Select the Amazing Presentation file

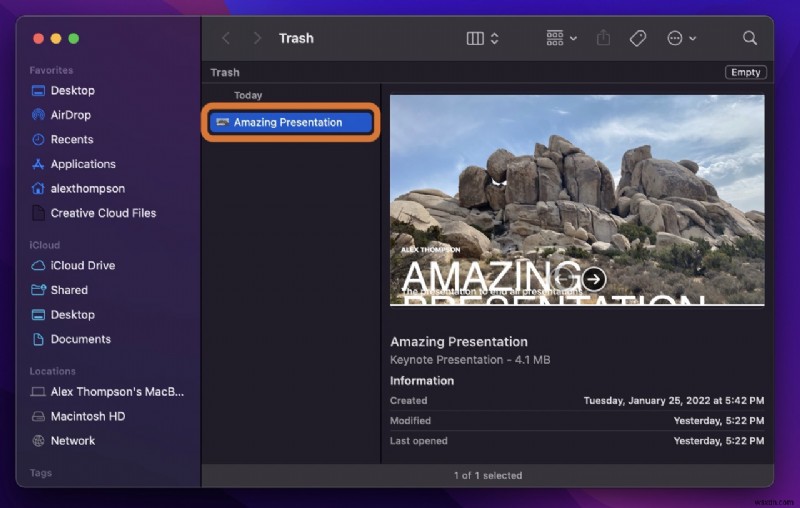[x=291, y=122]
